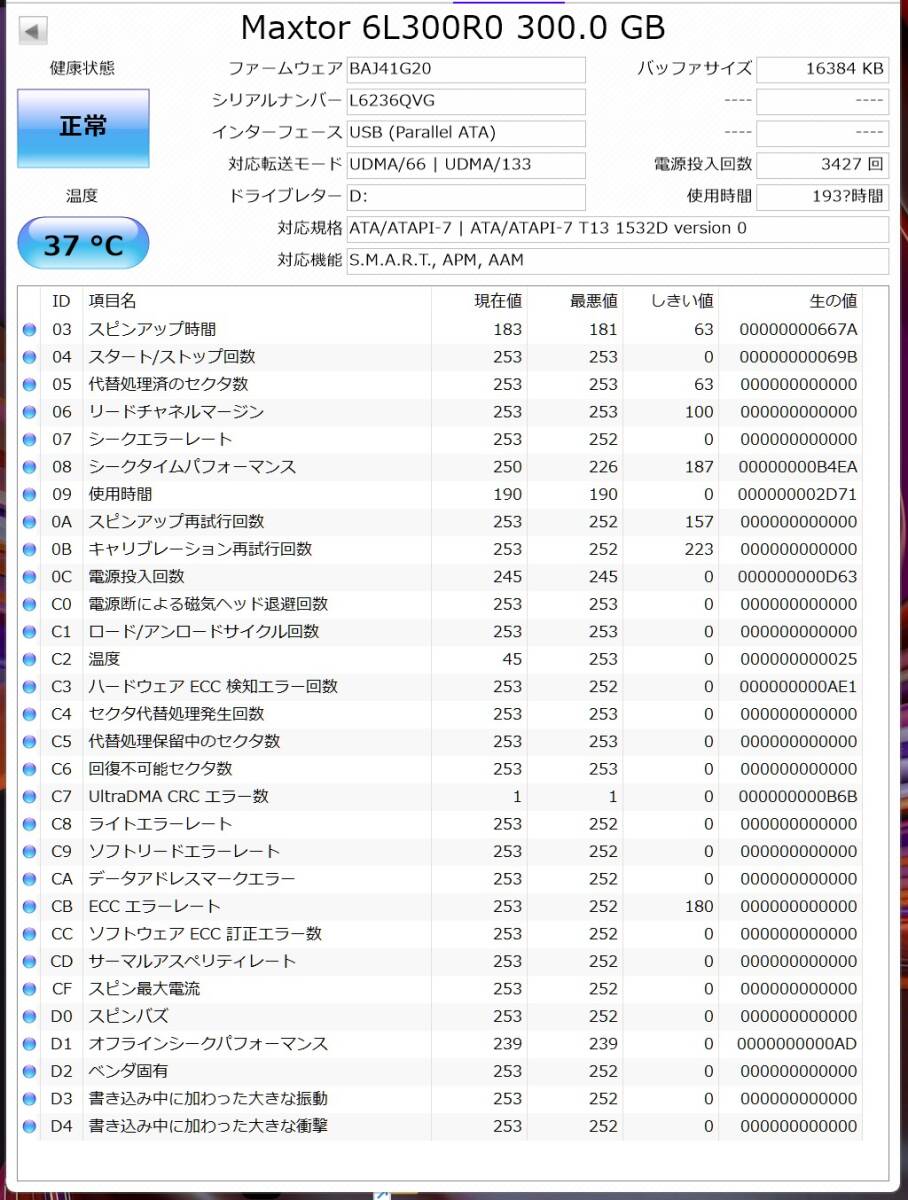
Task: Click the status dot next to 使用時間 attribute
Action: (x=30, y=493)
